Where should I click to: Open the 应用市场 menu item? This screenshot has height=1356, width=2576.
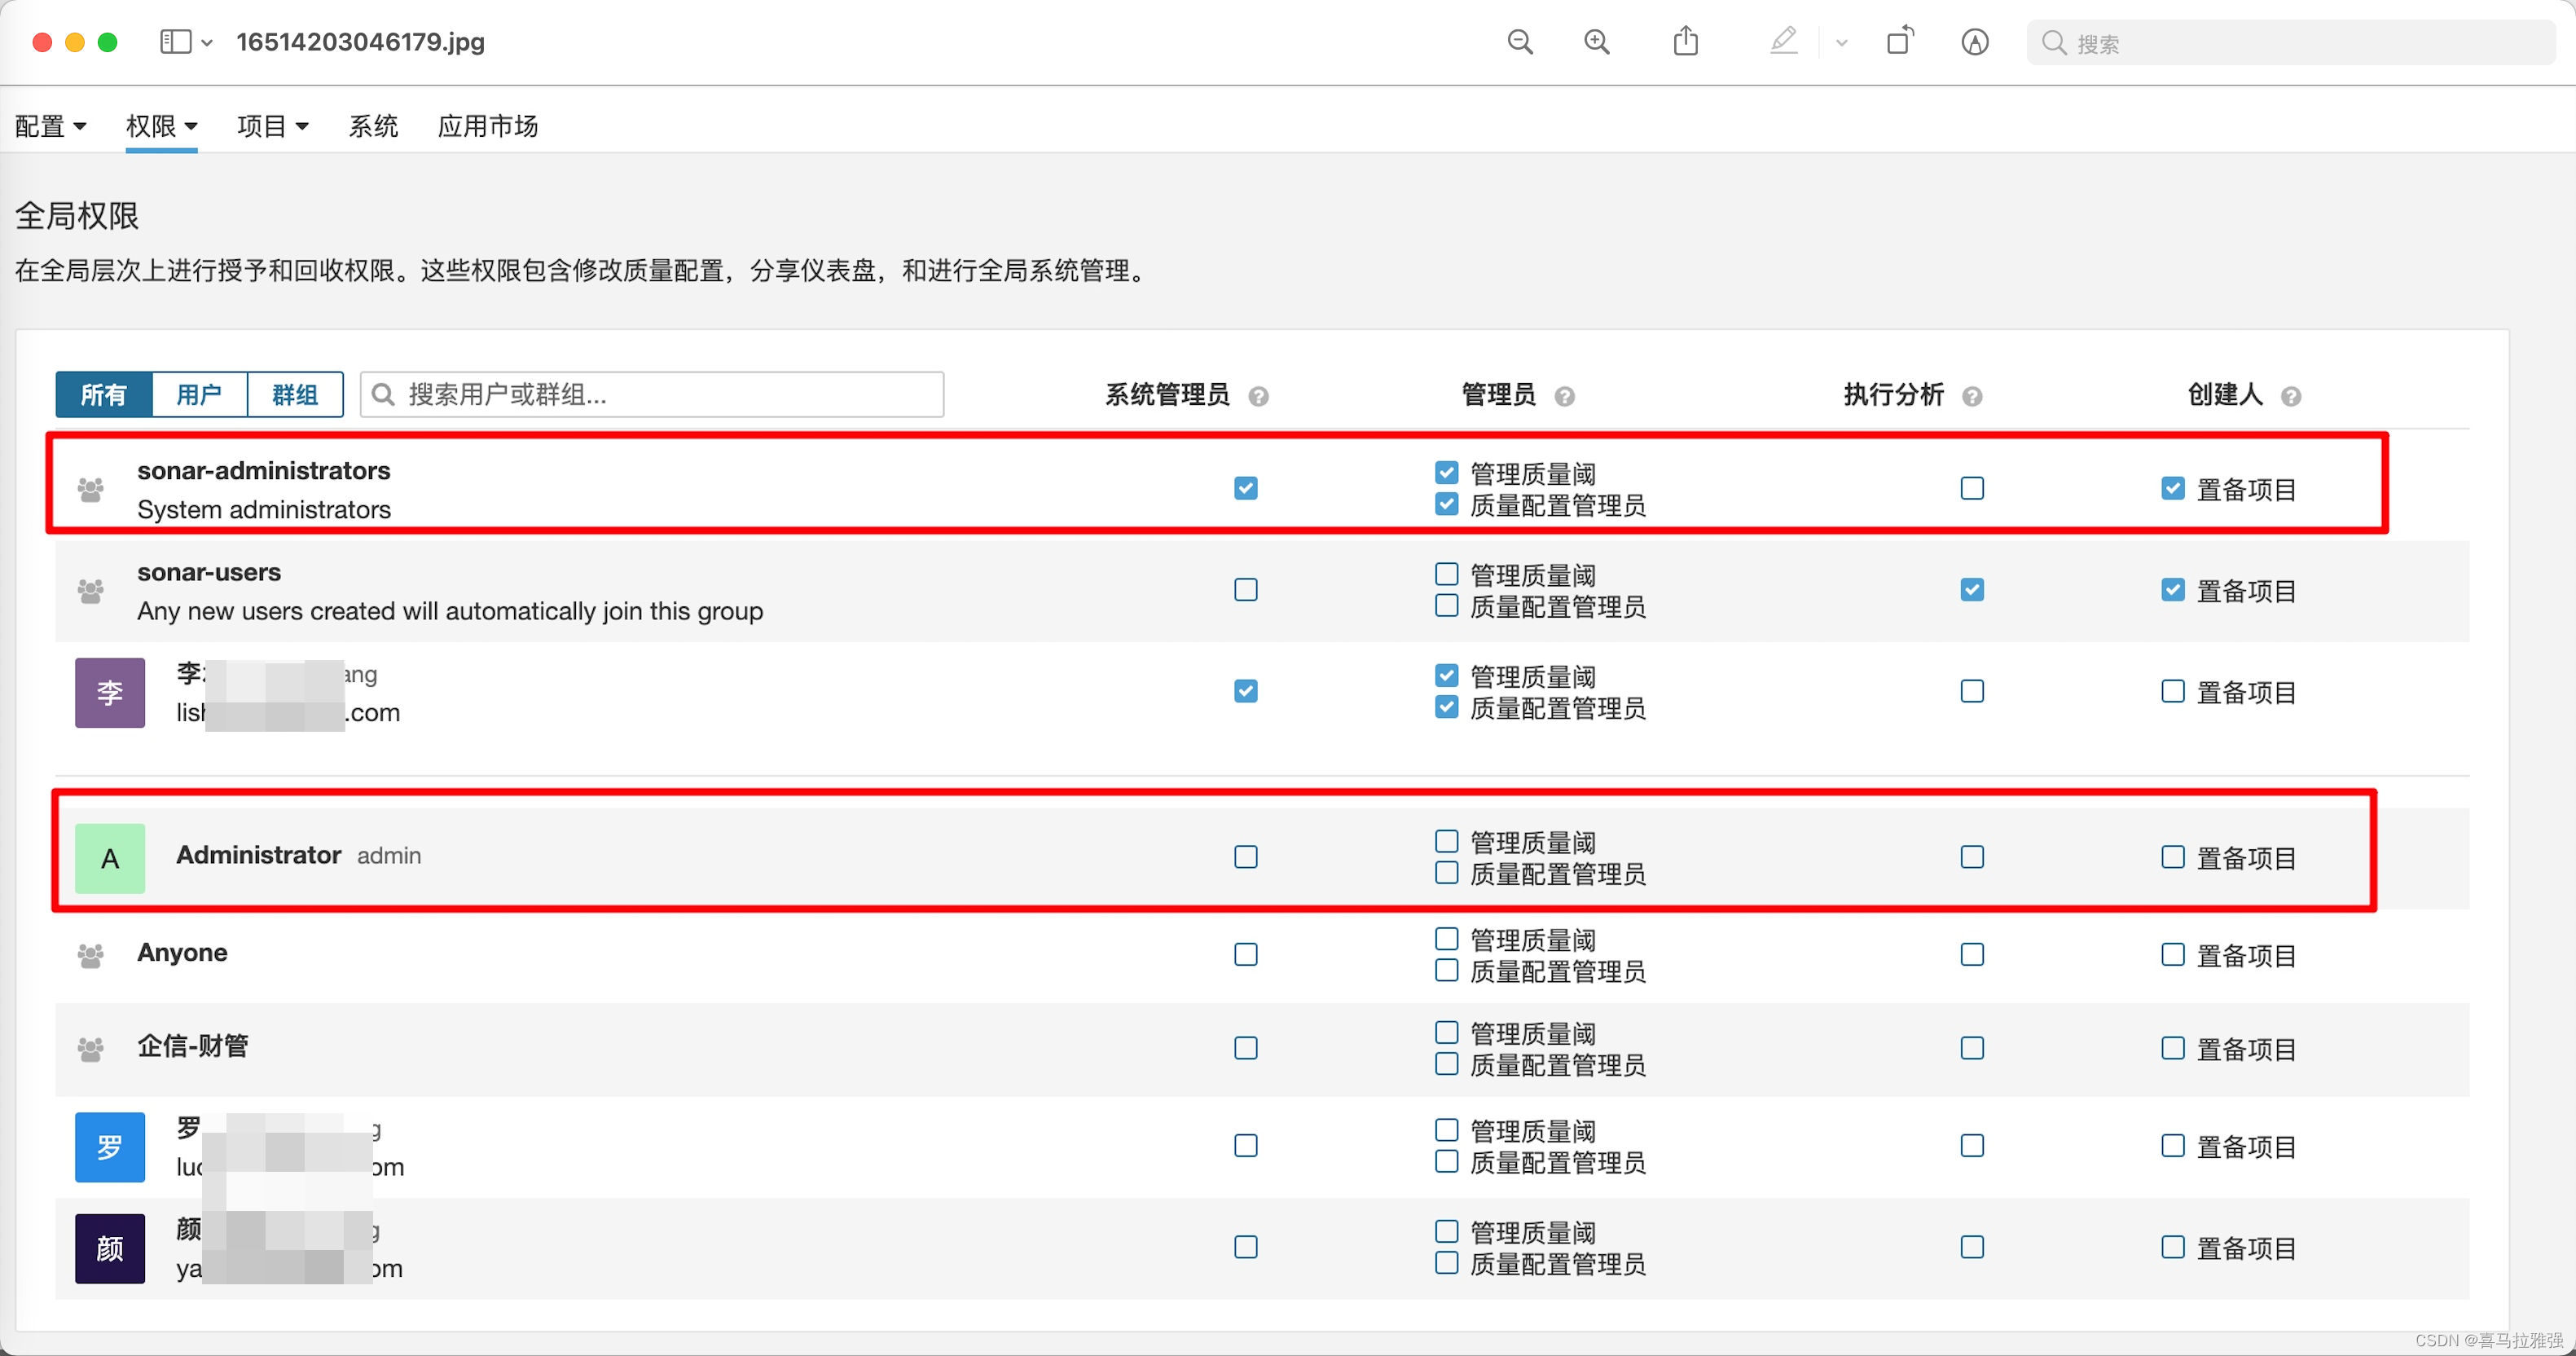click(488, 126)
